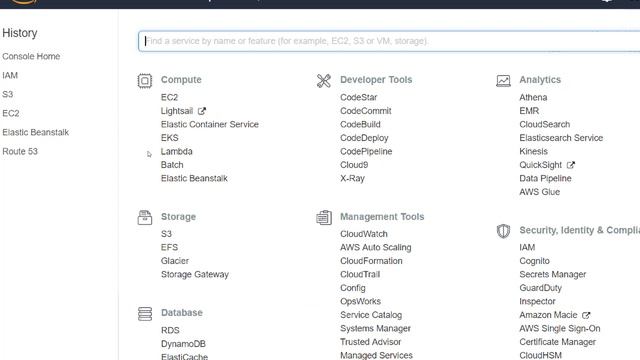Open the Lambda service
Viewport: 640px width, 360px height.
coord(177,151)
